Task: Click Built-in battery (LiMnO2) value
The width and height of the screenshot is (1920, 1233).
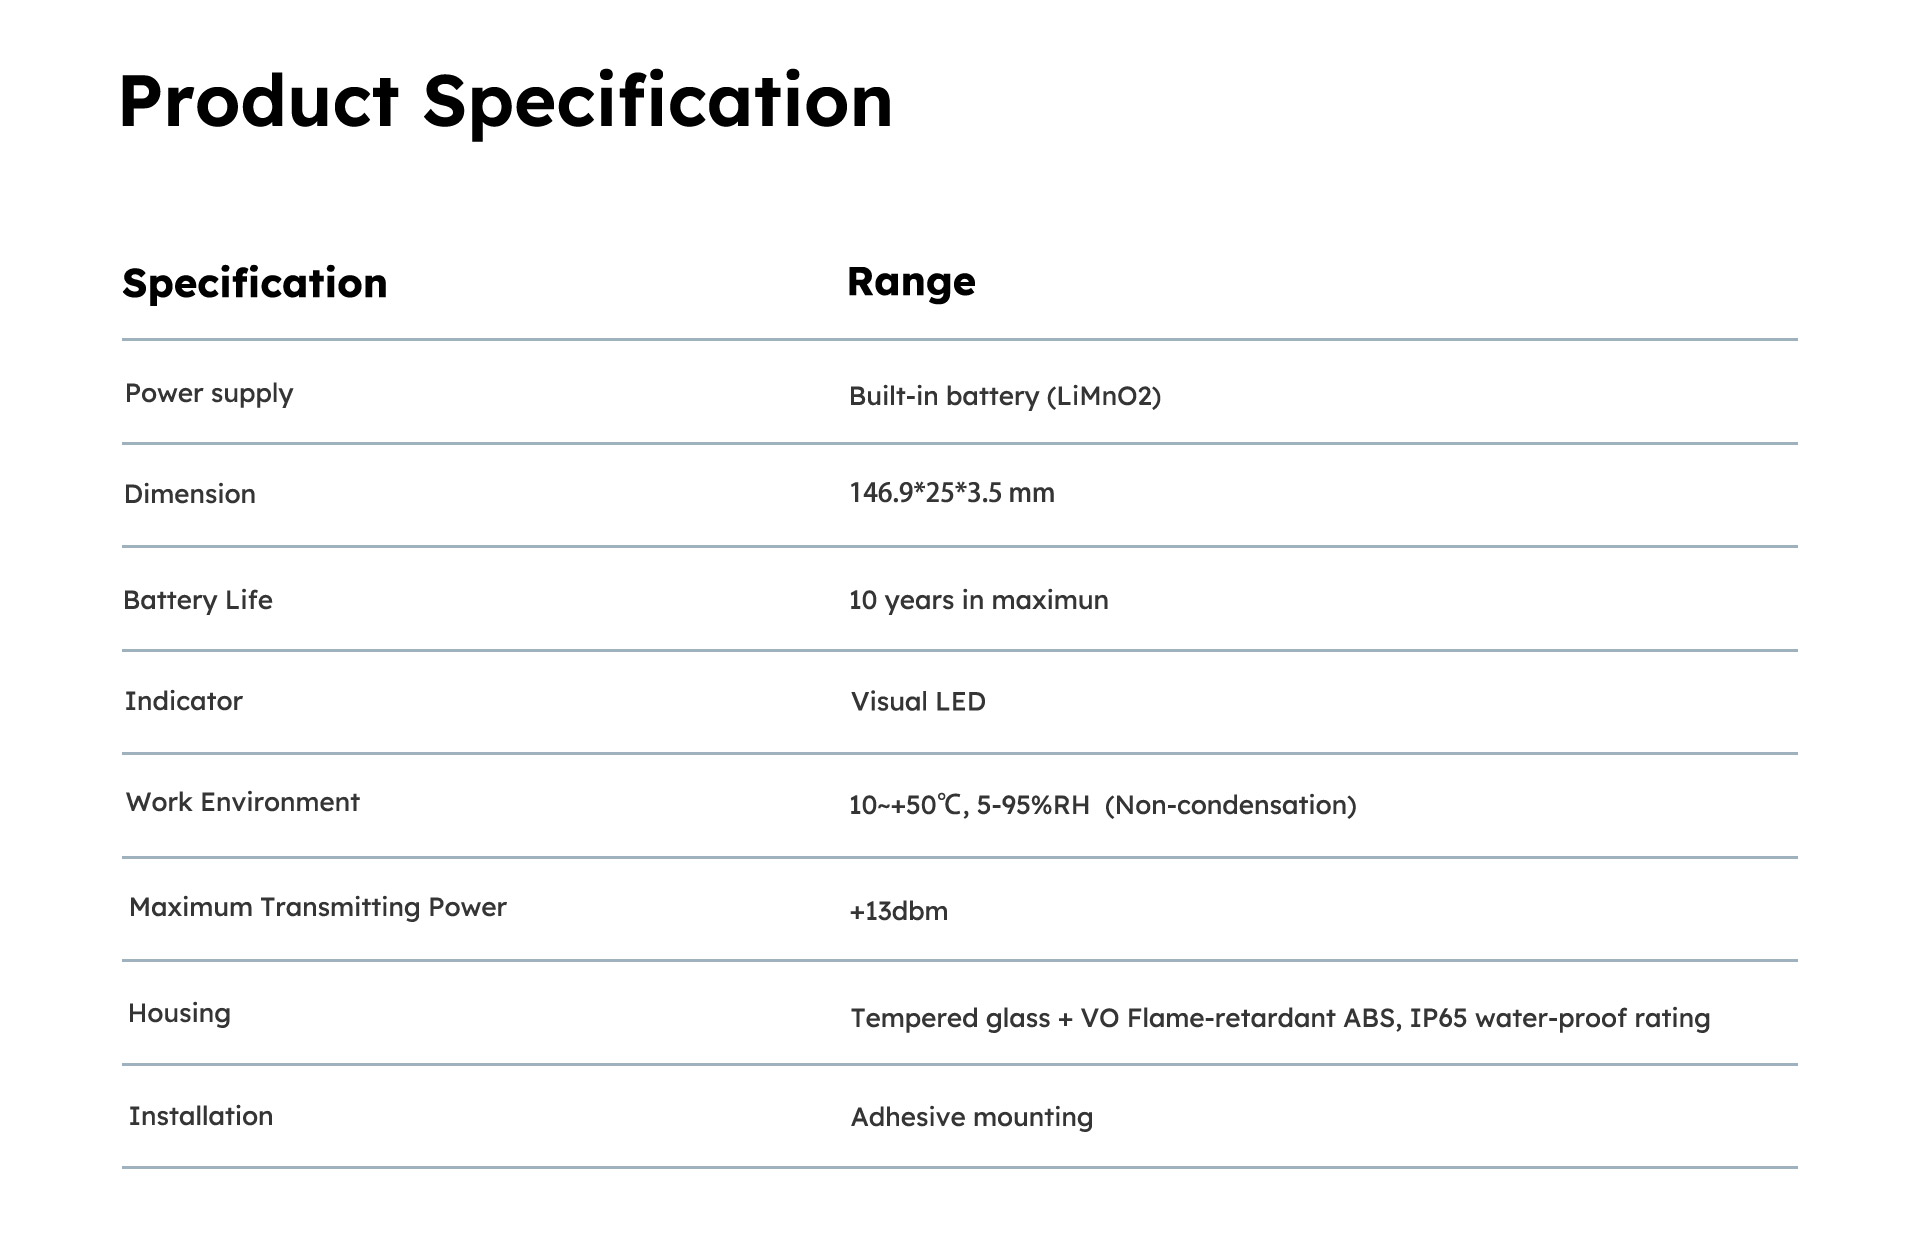Action: point(1005,397)
